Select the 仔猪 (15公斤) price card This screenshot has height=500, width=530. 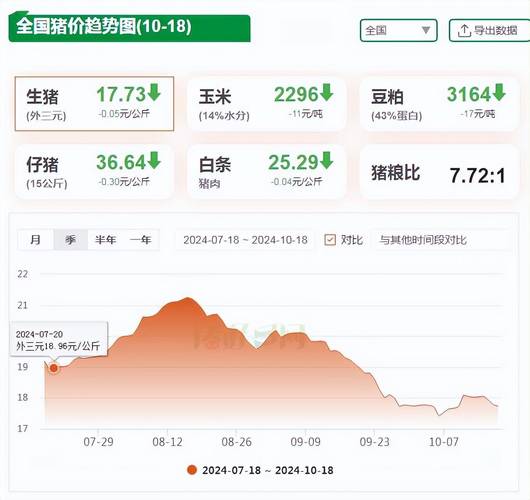(x=94, y=171)
